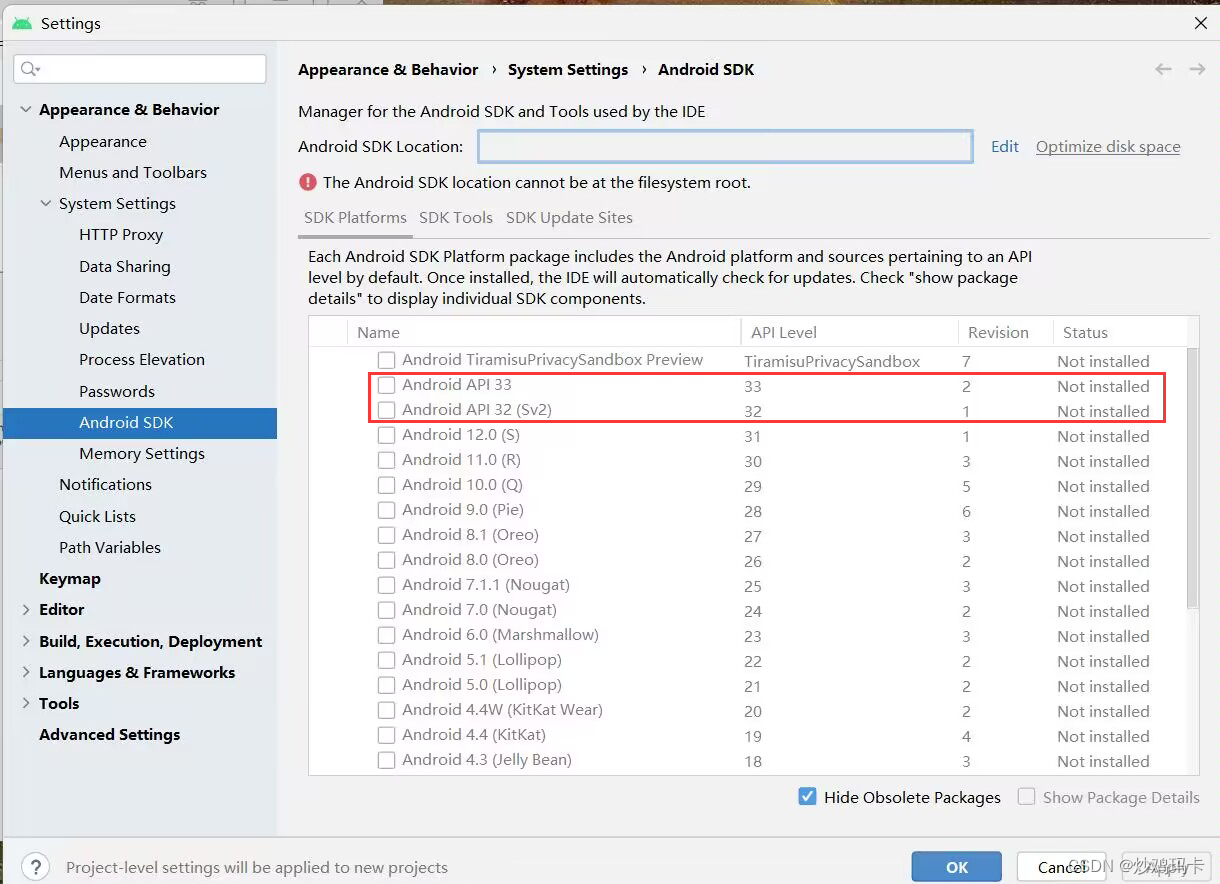Open the Updates settings page

109,328
